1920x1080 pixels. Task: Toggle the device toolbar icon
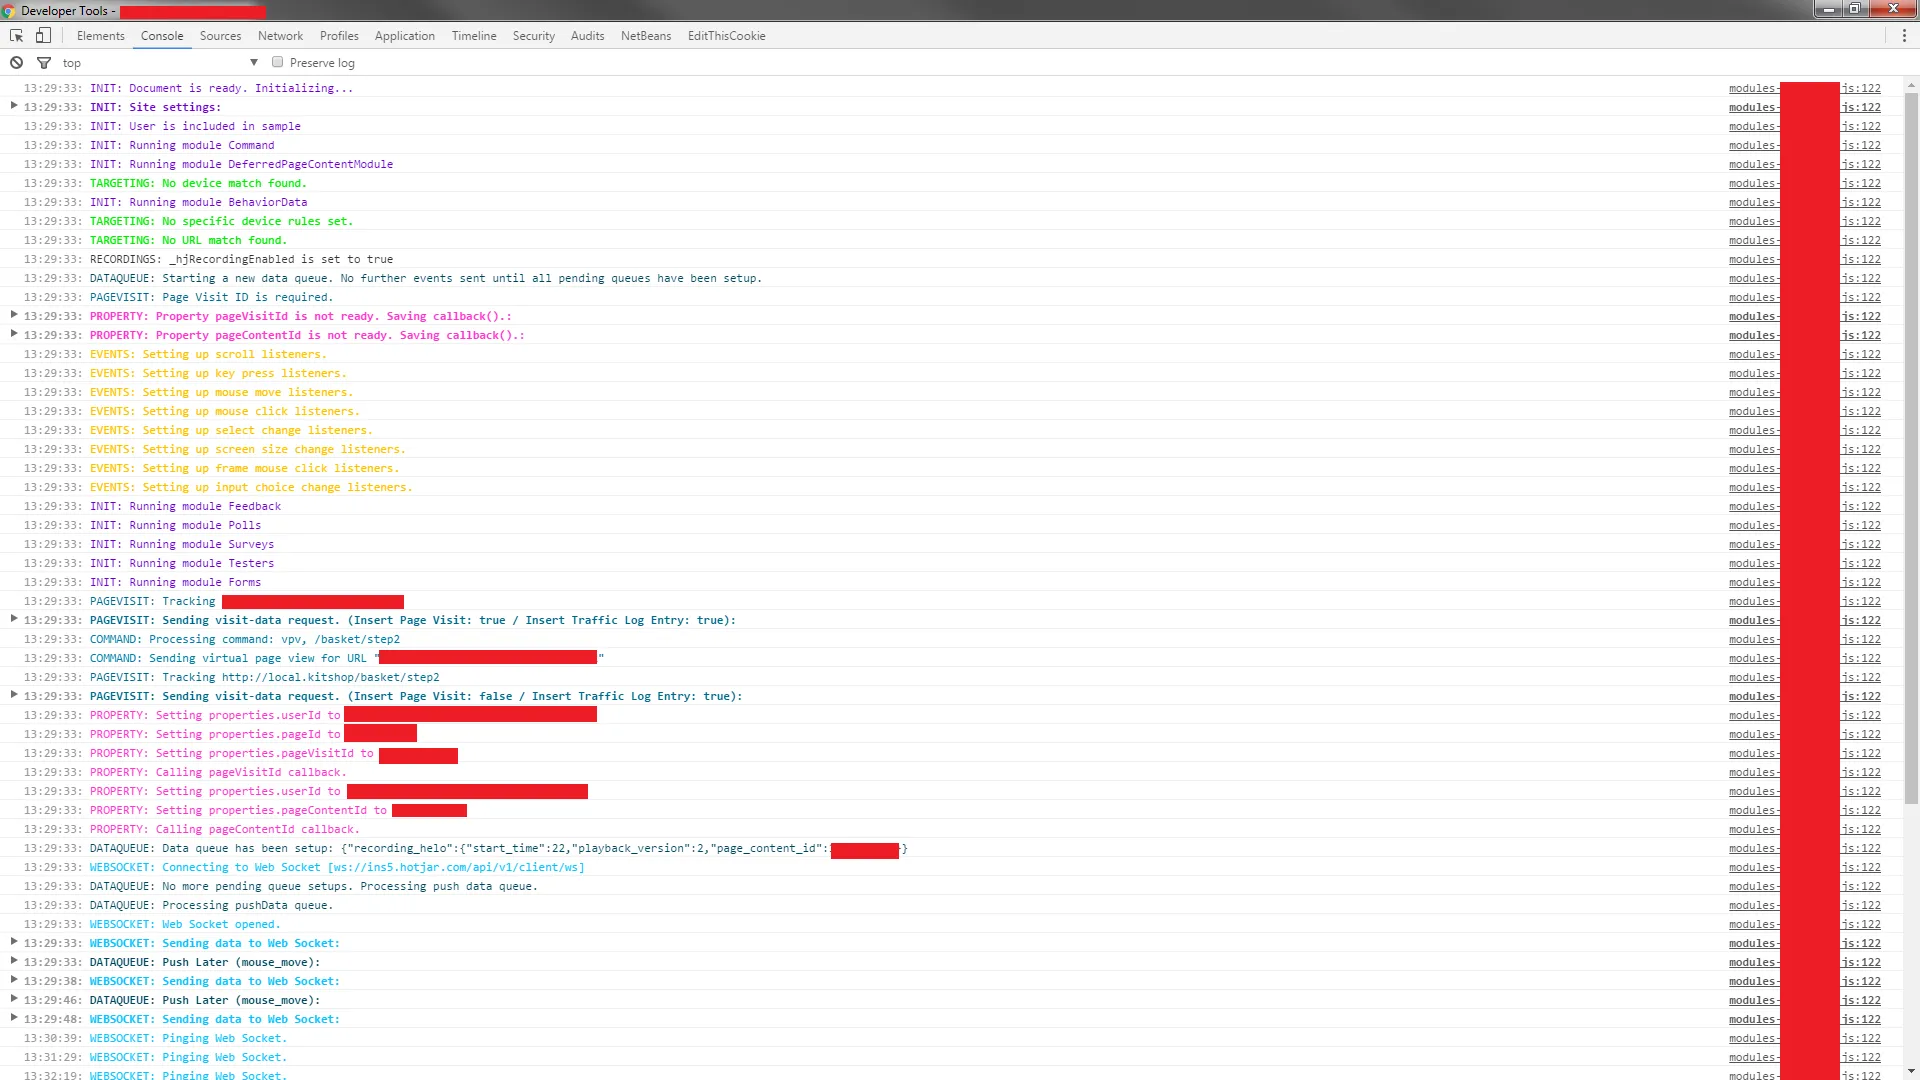[x=43, y=35]
